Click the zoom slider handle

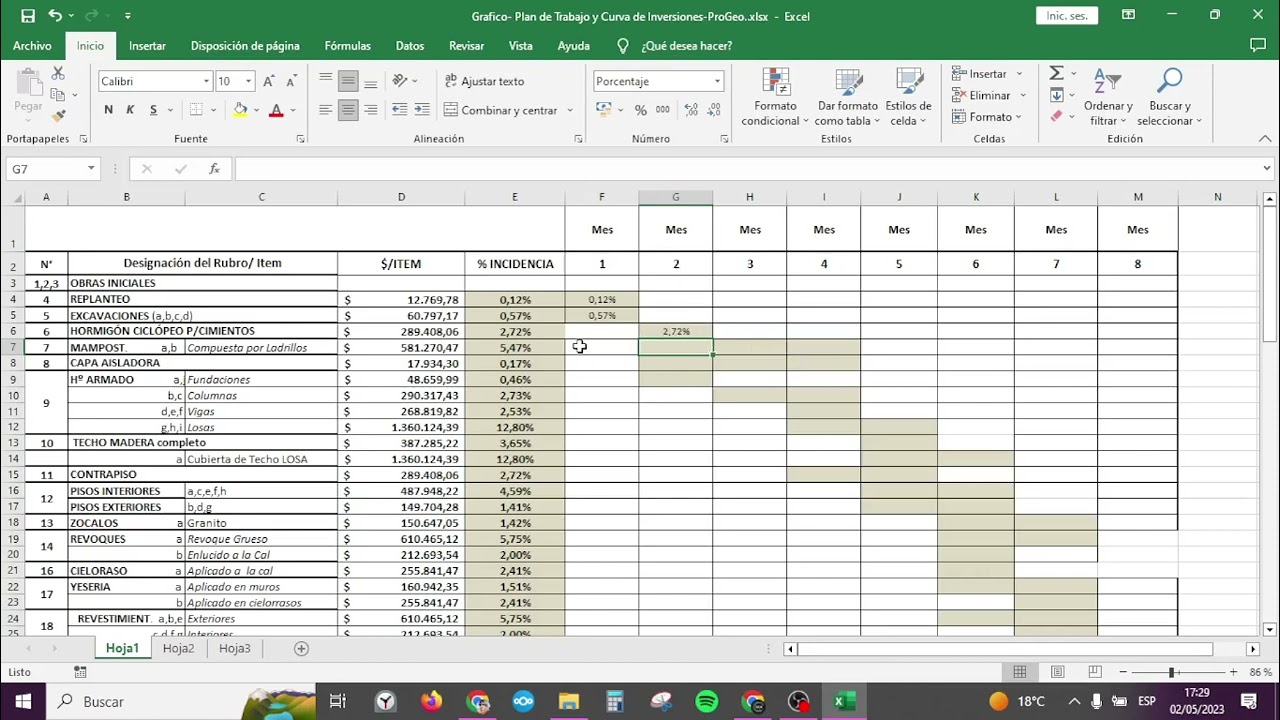[1171, 672]
